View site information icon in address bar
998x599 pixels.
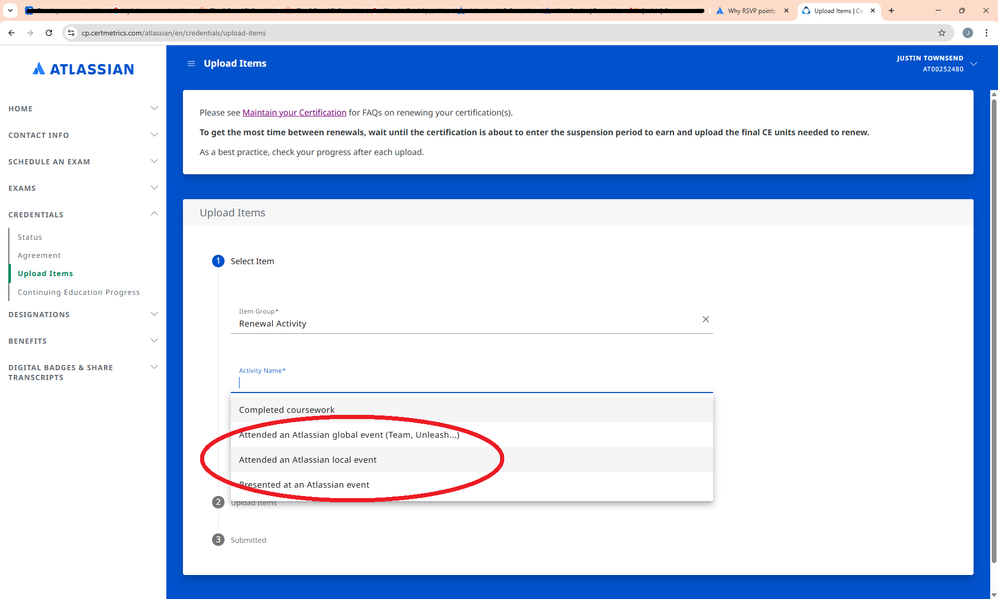tap(71, 32)
